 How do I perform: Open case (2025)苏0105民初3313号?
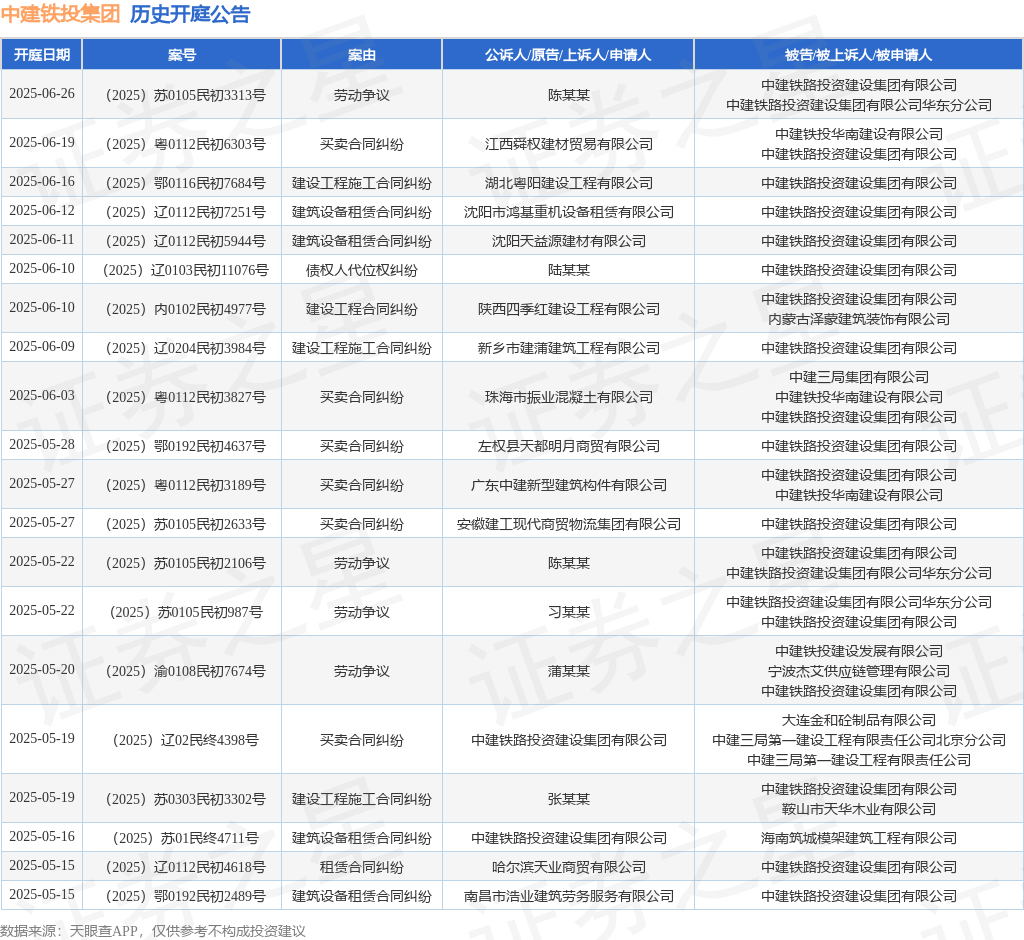point(183,95)
